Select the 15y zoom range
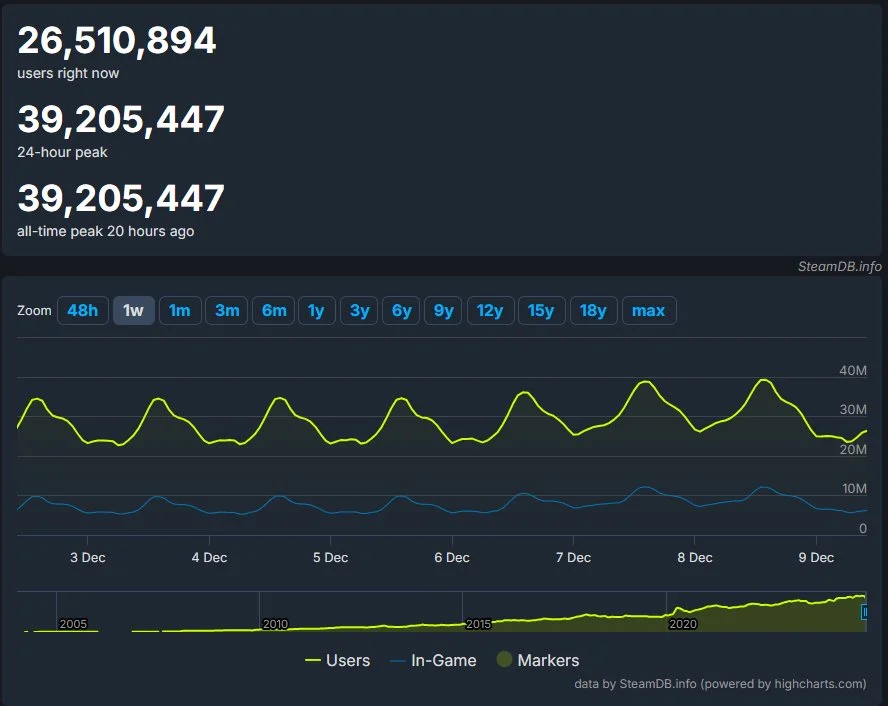Screen dimensions: 888x706 coord(541,310)
